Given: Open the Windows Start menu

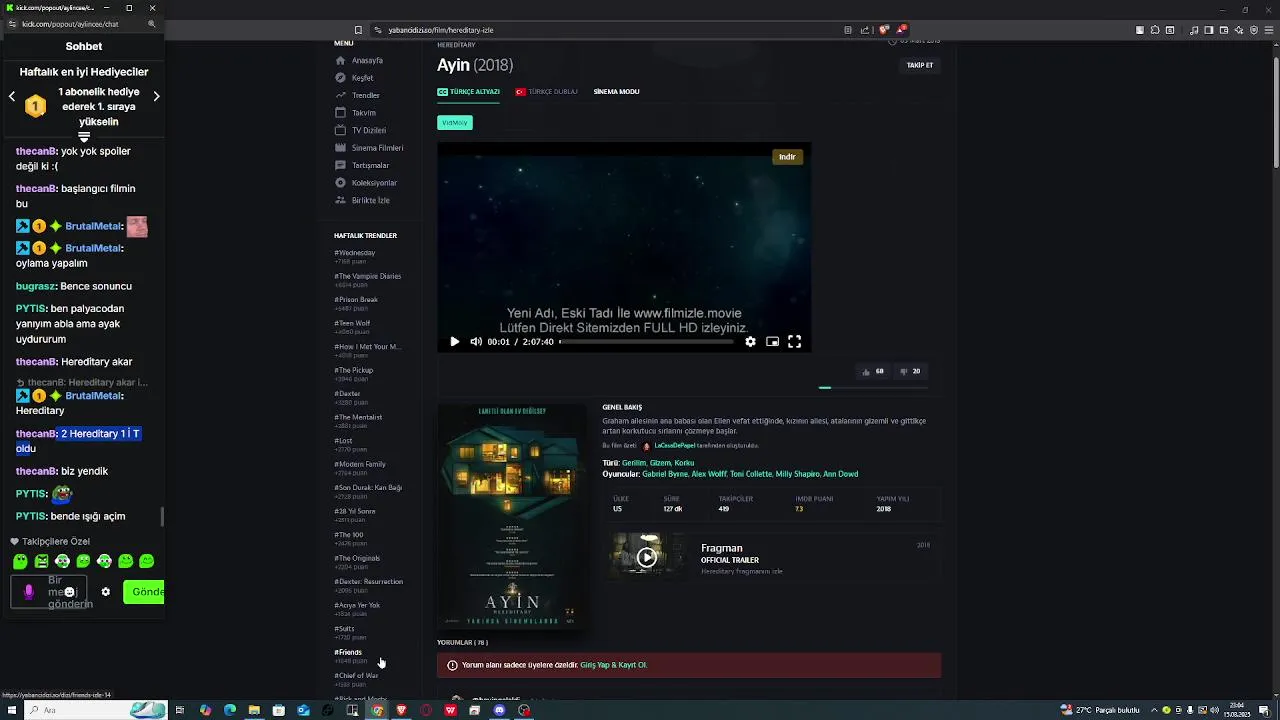Looking at the screenshot, I should 10,710.
